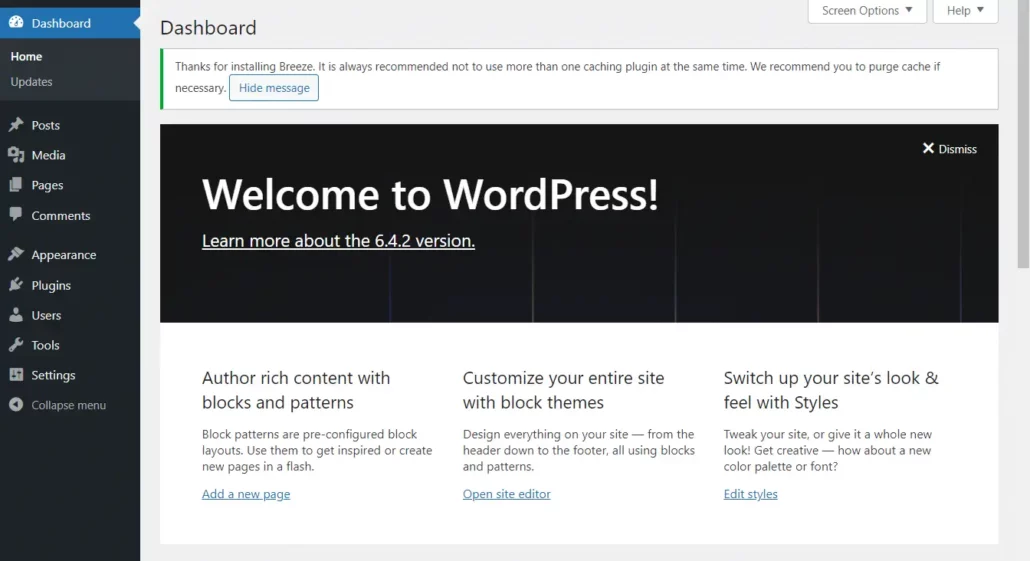
Task: Click the Posts pushpin icon
Action: pos(16,125)
